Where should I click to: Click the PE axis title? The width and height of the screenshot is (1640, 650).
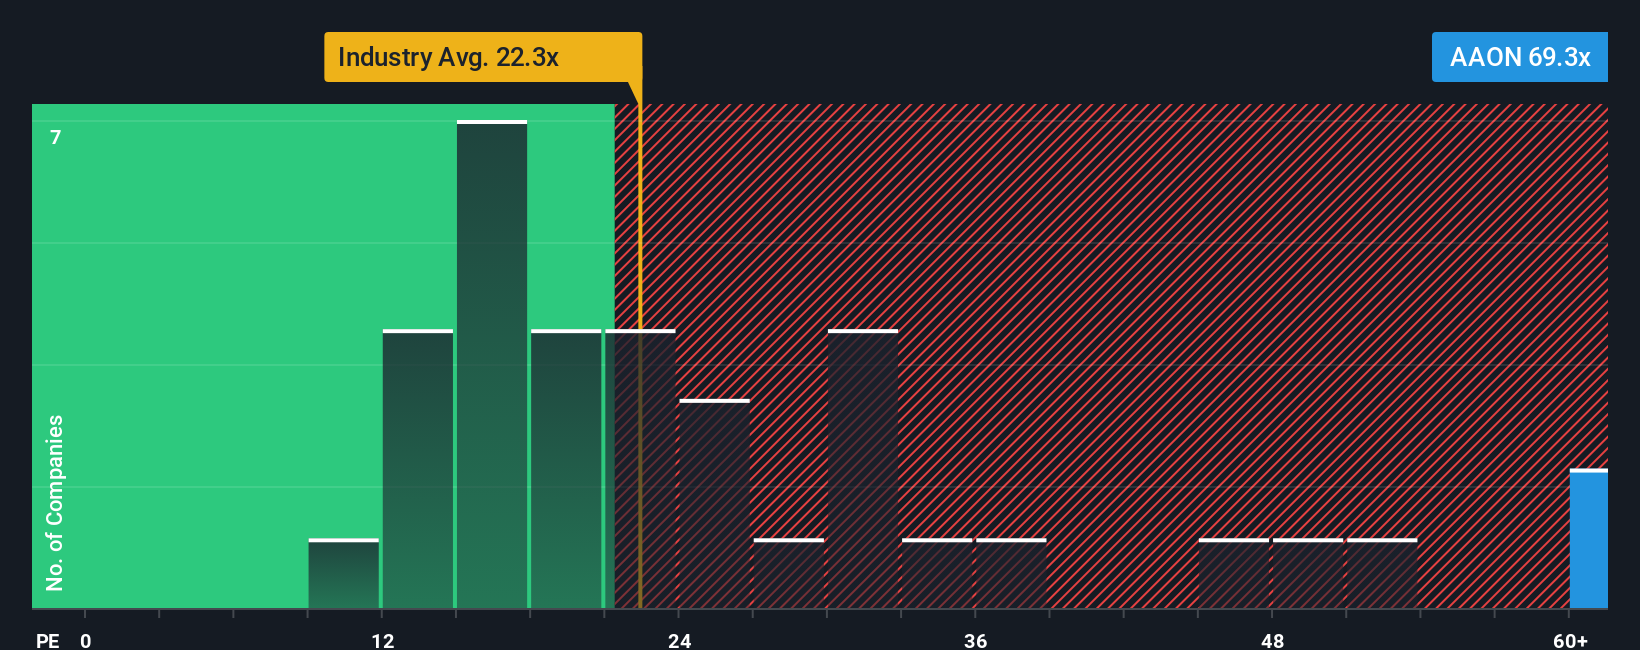pos(48,640)
